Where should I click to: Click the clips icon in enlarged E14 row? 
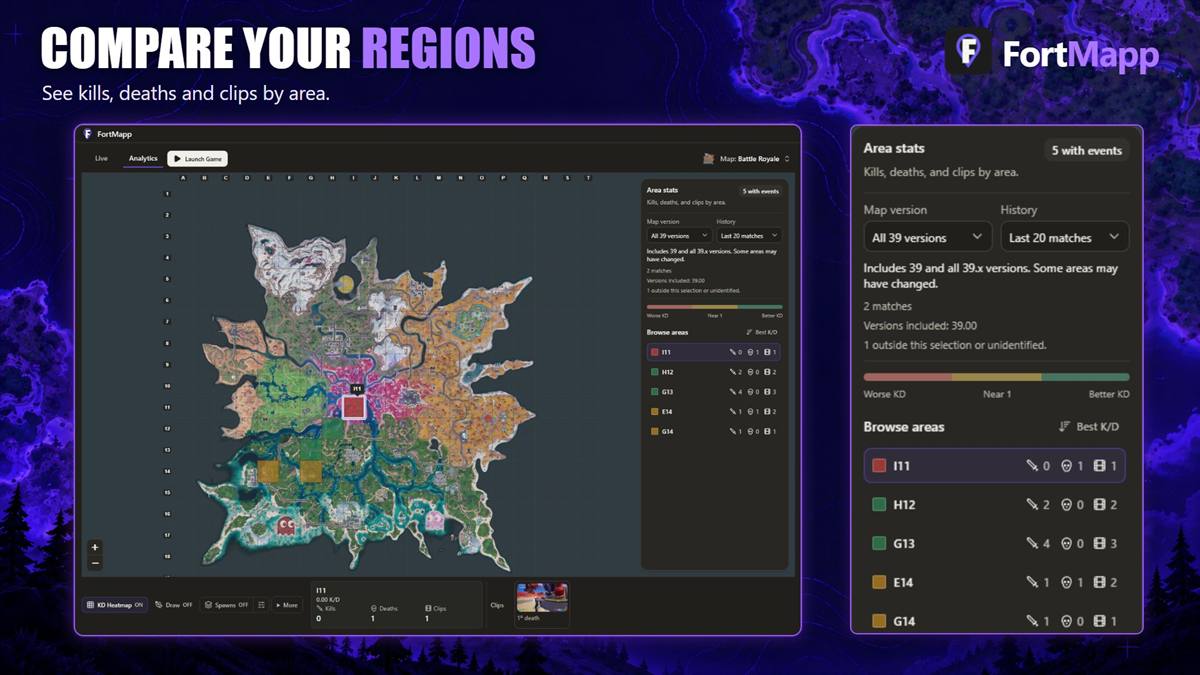[x=1100, y=582]
